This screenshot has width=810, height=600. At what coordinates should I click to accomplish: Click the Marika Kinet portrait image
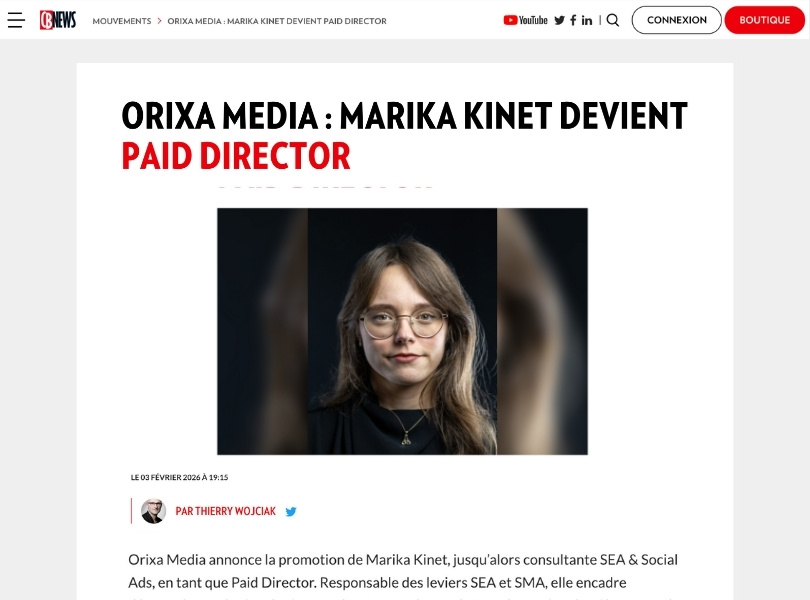[x=402, y=331]
